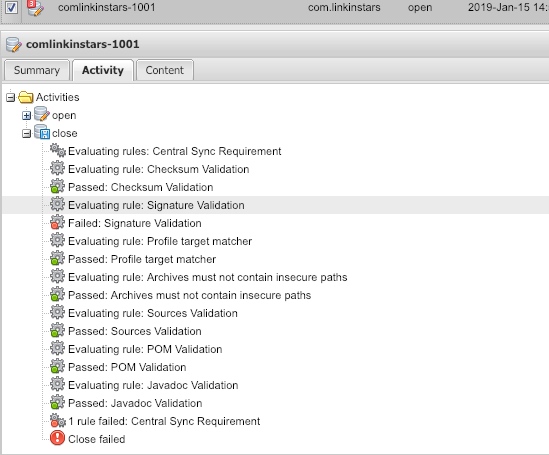Click green gear icon for Passed Javadoc Validation
The height and width of the screenshot is (455, 549).
(57, 402)
